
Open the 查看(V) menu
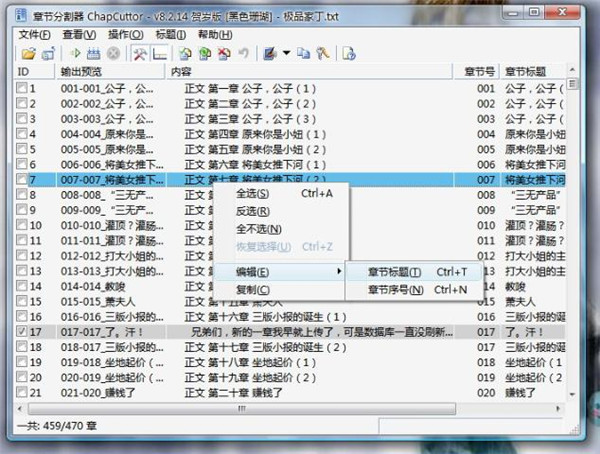79,35
